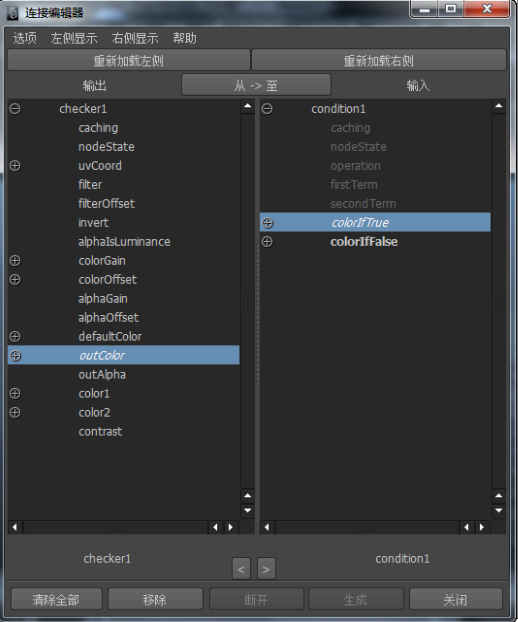Collapse the condition1 node tree
Viewport: 518px width, 622px height.
(267, 109)
